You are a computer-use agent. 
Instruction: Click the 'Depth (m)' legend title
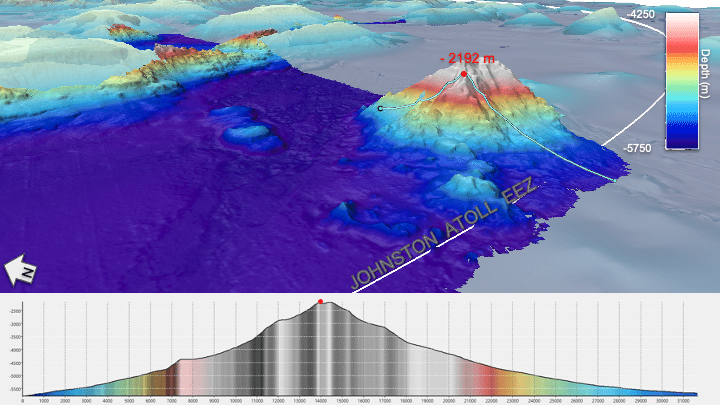click(705, 73)
